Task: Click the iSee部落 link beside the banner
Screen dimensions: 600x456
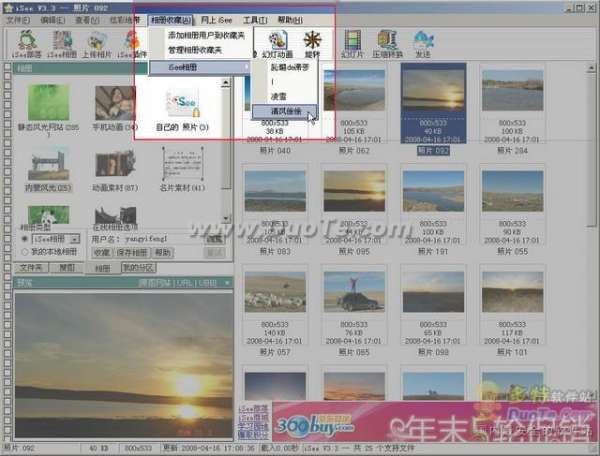Action: (x=253, y=409)
